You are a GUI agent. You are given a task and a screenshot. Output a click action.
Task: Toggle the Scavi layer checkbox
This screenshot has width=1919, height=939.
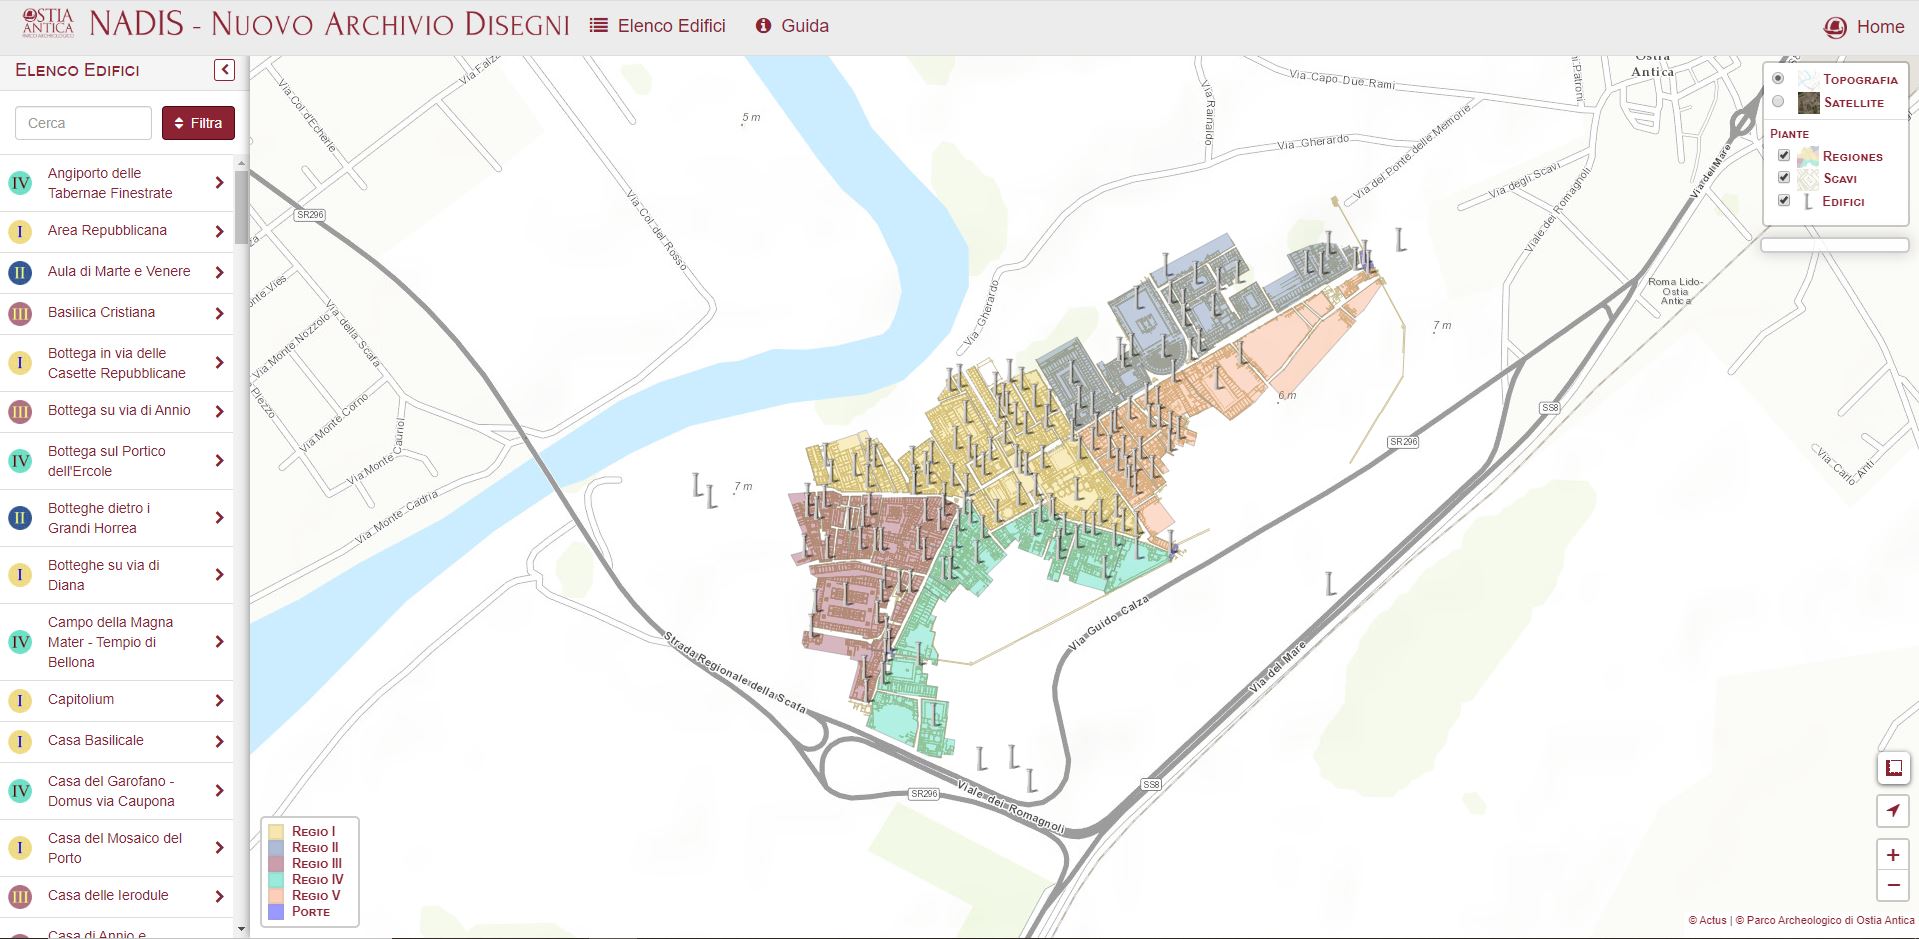point(1783,178)
